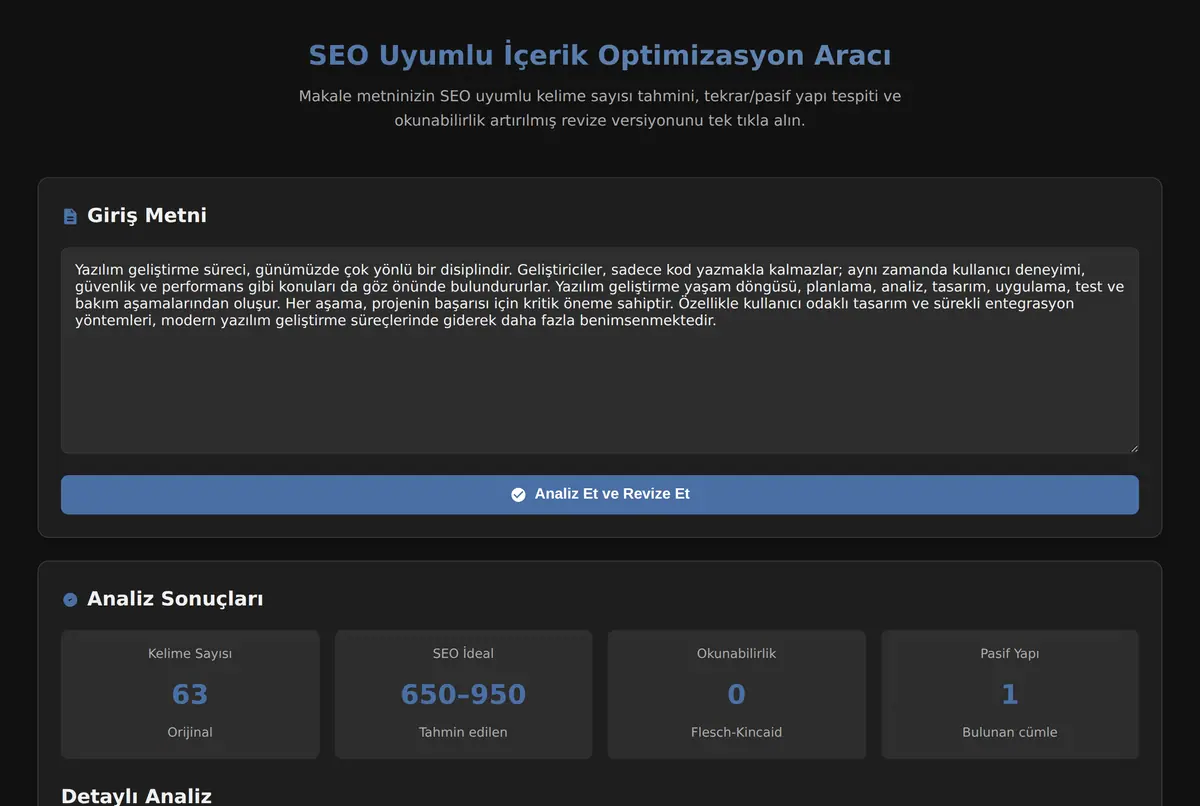This screenshot has height=806, width=1200.
Task: Click the SEO İdeal value 650–950
Action: pyautogui.click(x=463, y=694)
